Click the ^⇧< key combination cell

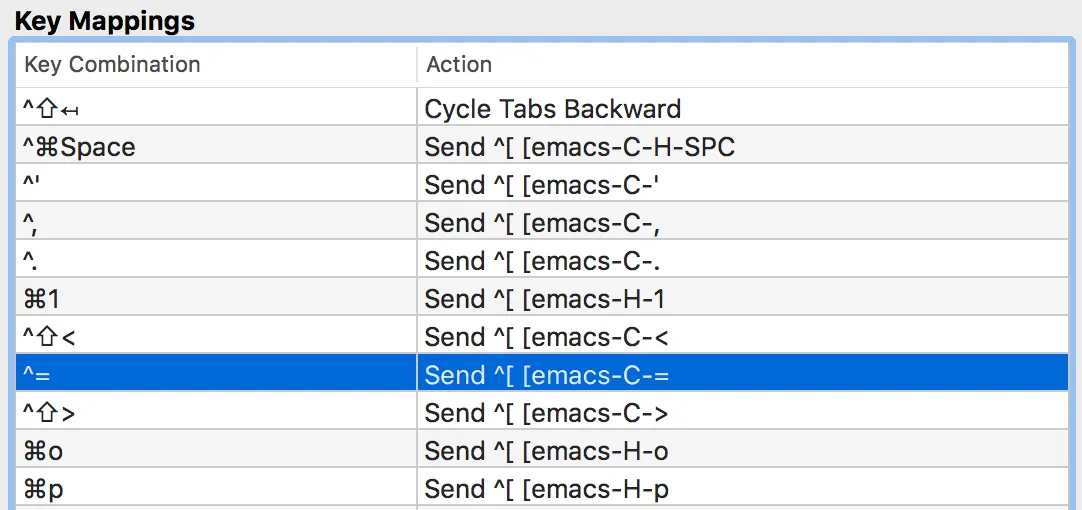50,337
